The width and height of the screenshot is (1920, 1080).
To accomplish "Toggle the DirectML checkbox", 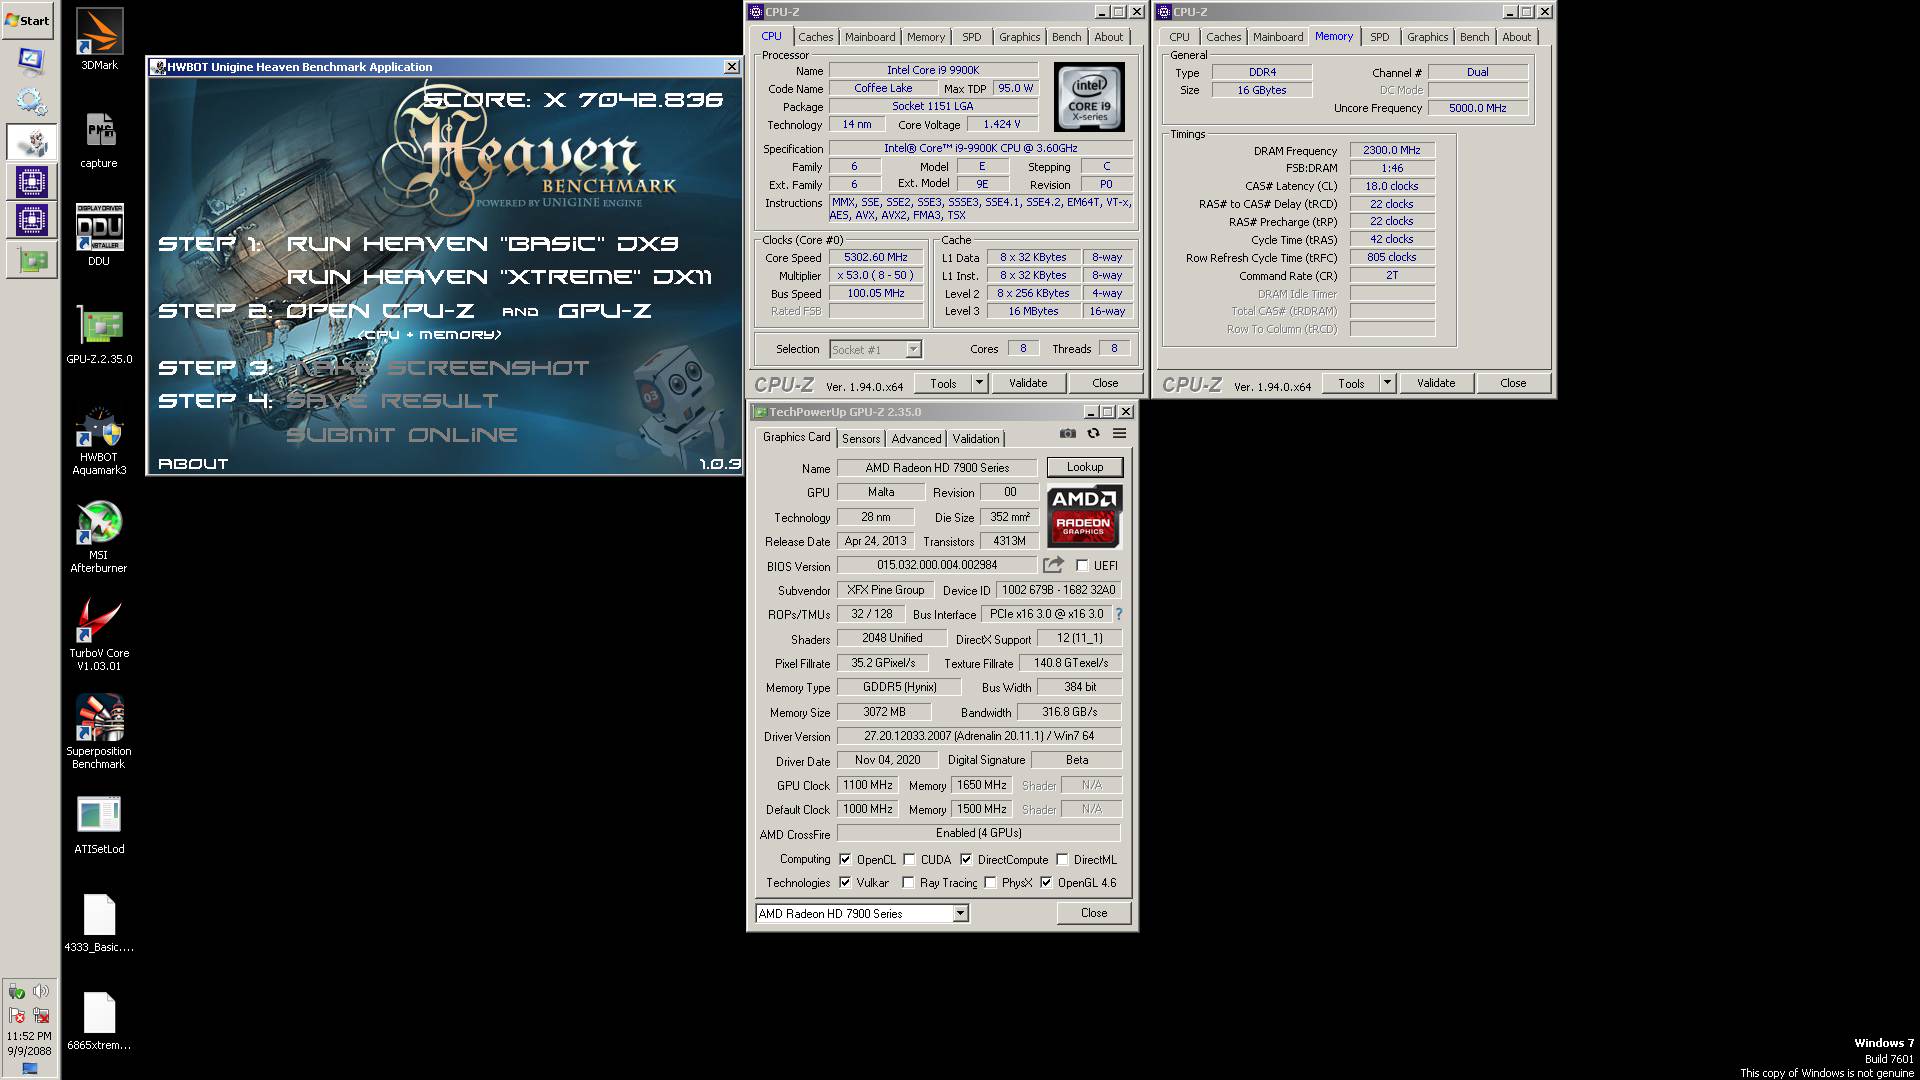I will pos(1062,859).
